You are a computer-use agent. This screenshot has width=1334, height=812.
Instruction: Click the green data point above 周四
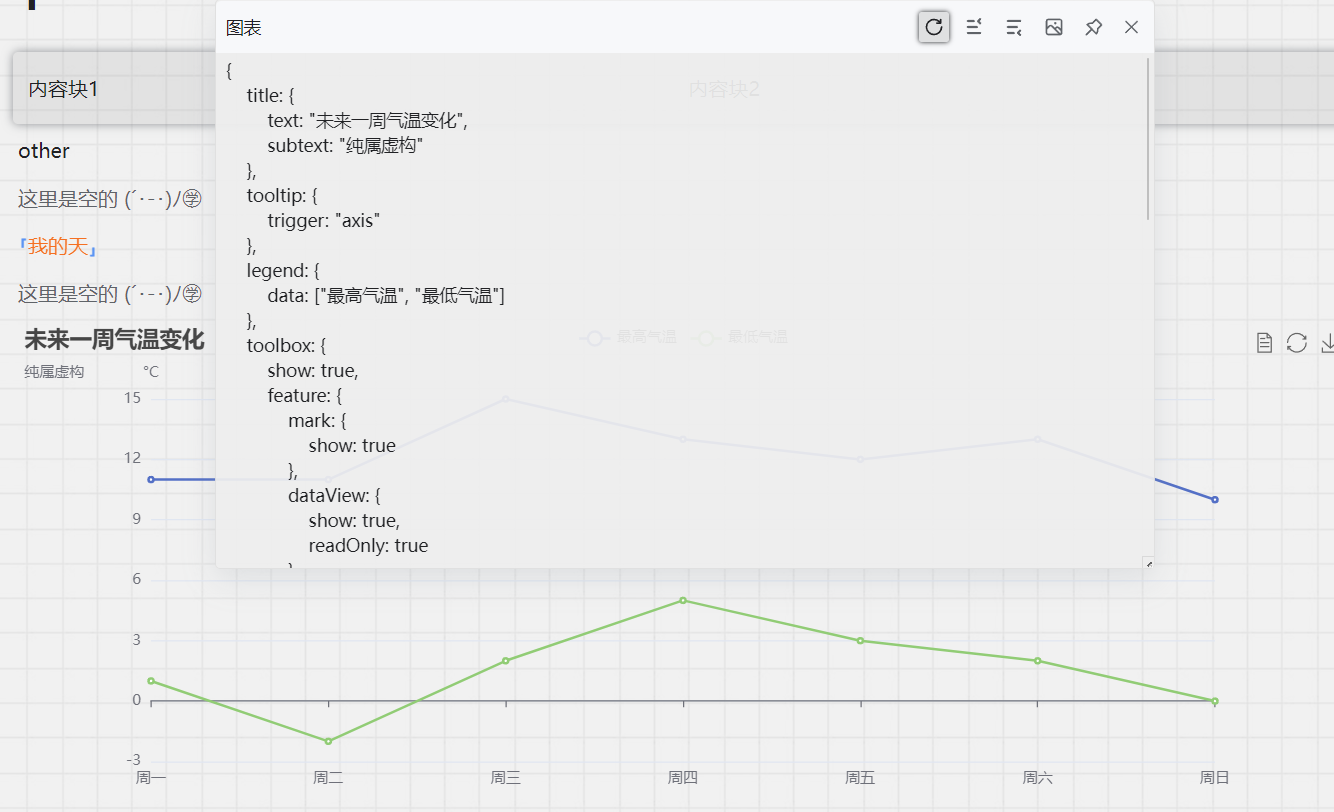click(x=683, y=600)
